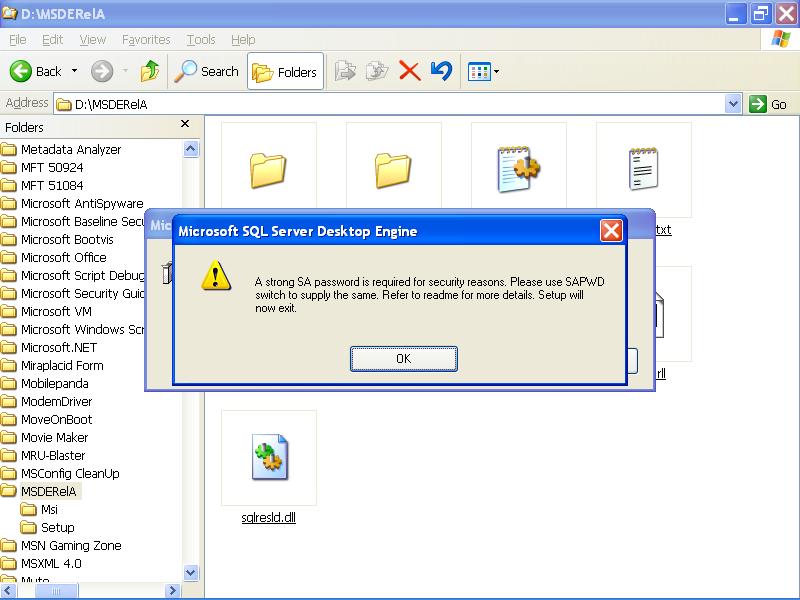Toggle the Folders pane button
The width and height of the screenshot is (800, 600).
click(x=285, y=71)
